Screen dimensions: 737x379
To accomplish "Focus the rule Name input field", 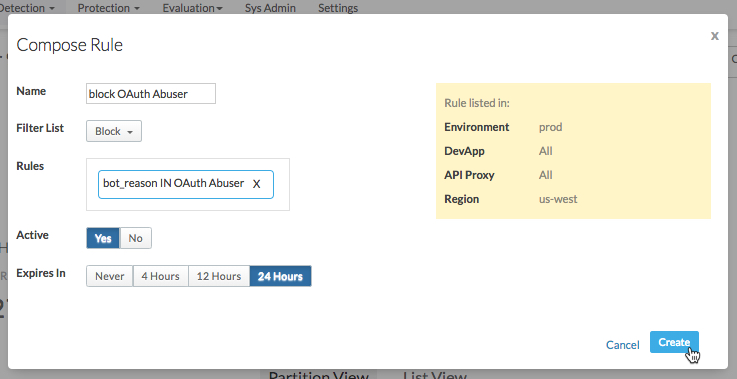I will tap(151, 94).
